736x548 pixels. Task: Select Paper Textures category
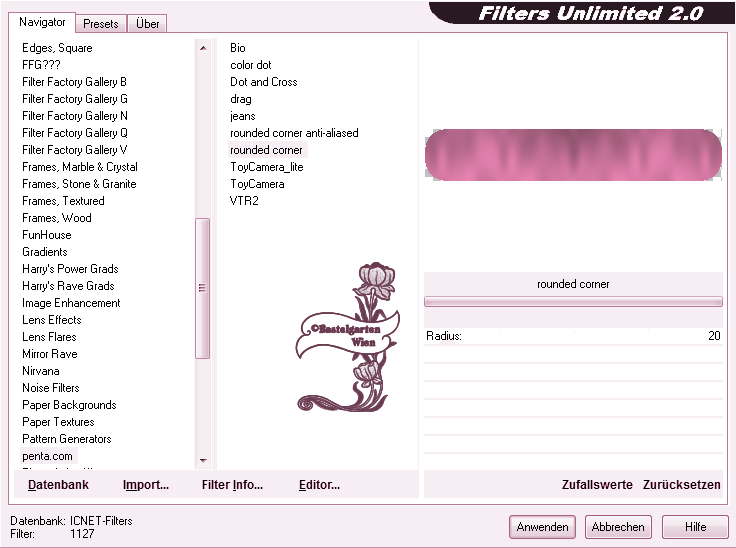coord(58,422)
